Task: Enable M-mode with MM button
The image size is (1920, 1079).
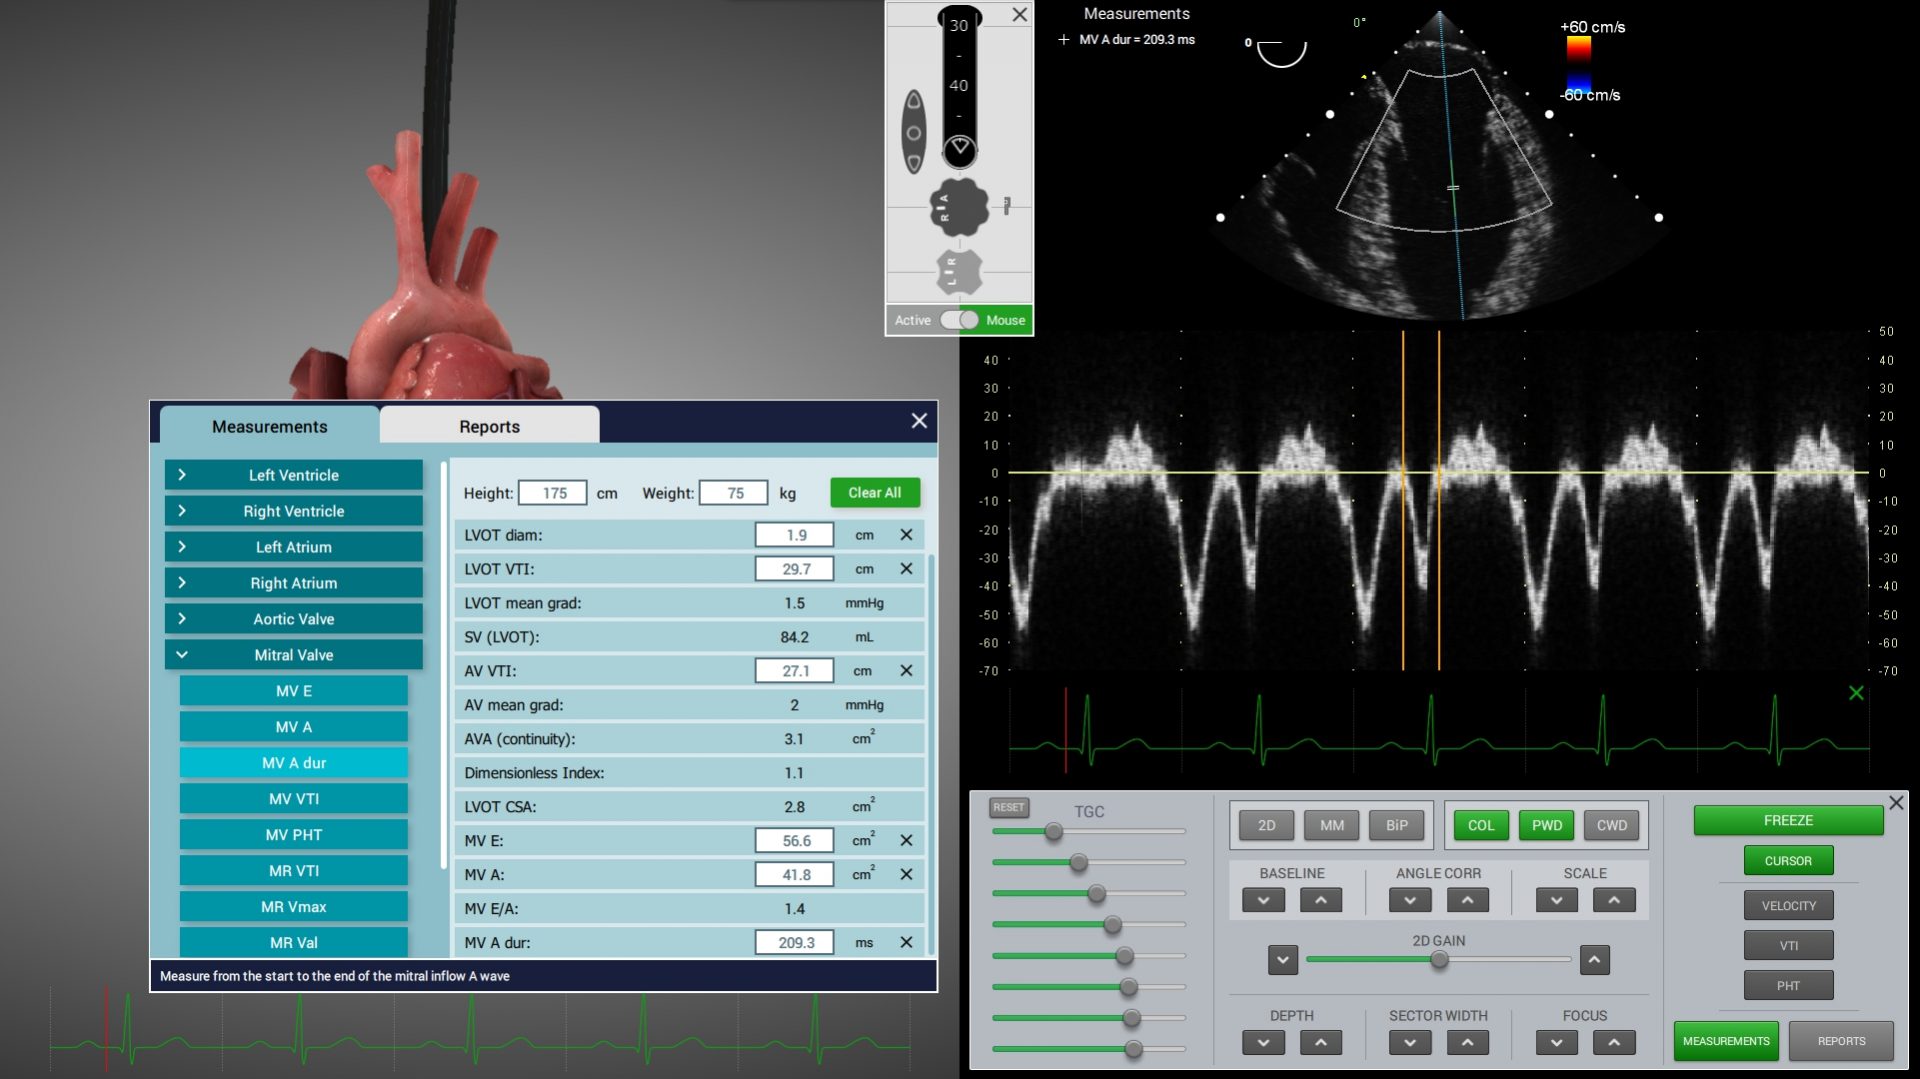Action: pos(1332,825)
